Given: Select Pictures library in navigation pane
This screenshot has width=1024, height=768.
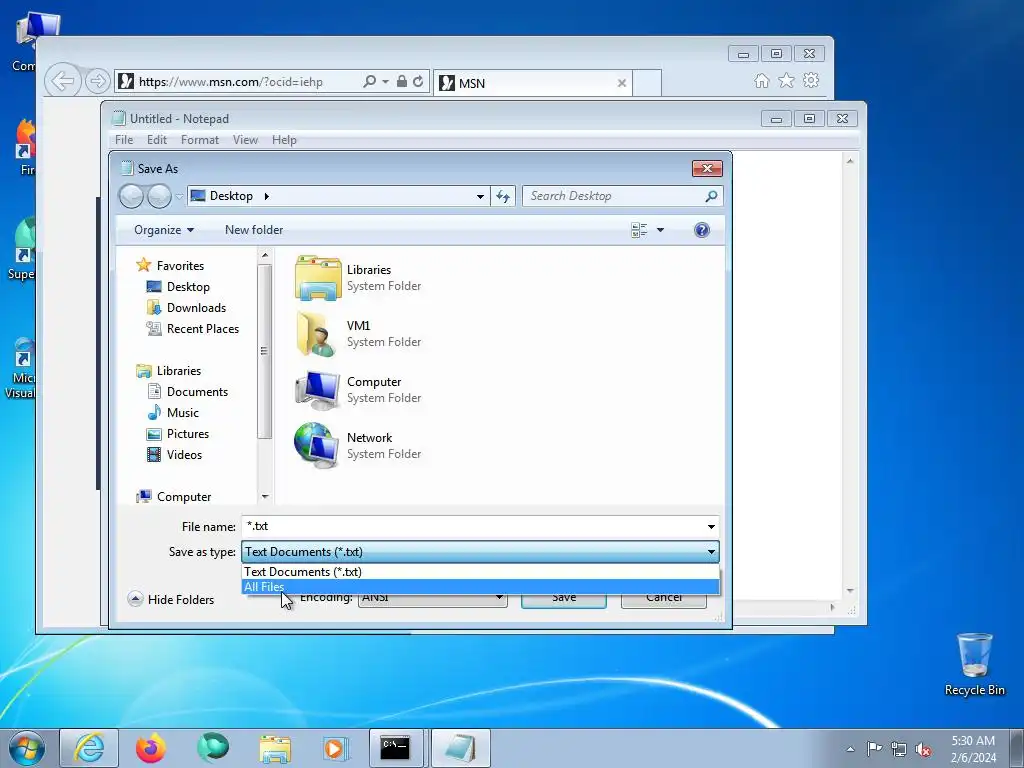Looking at the screenshot, I should pyautogui.click(x=178, y=434).
